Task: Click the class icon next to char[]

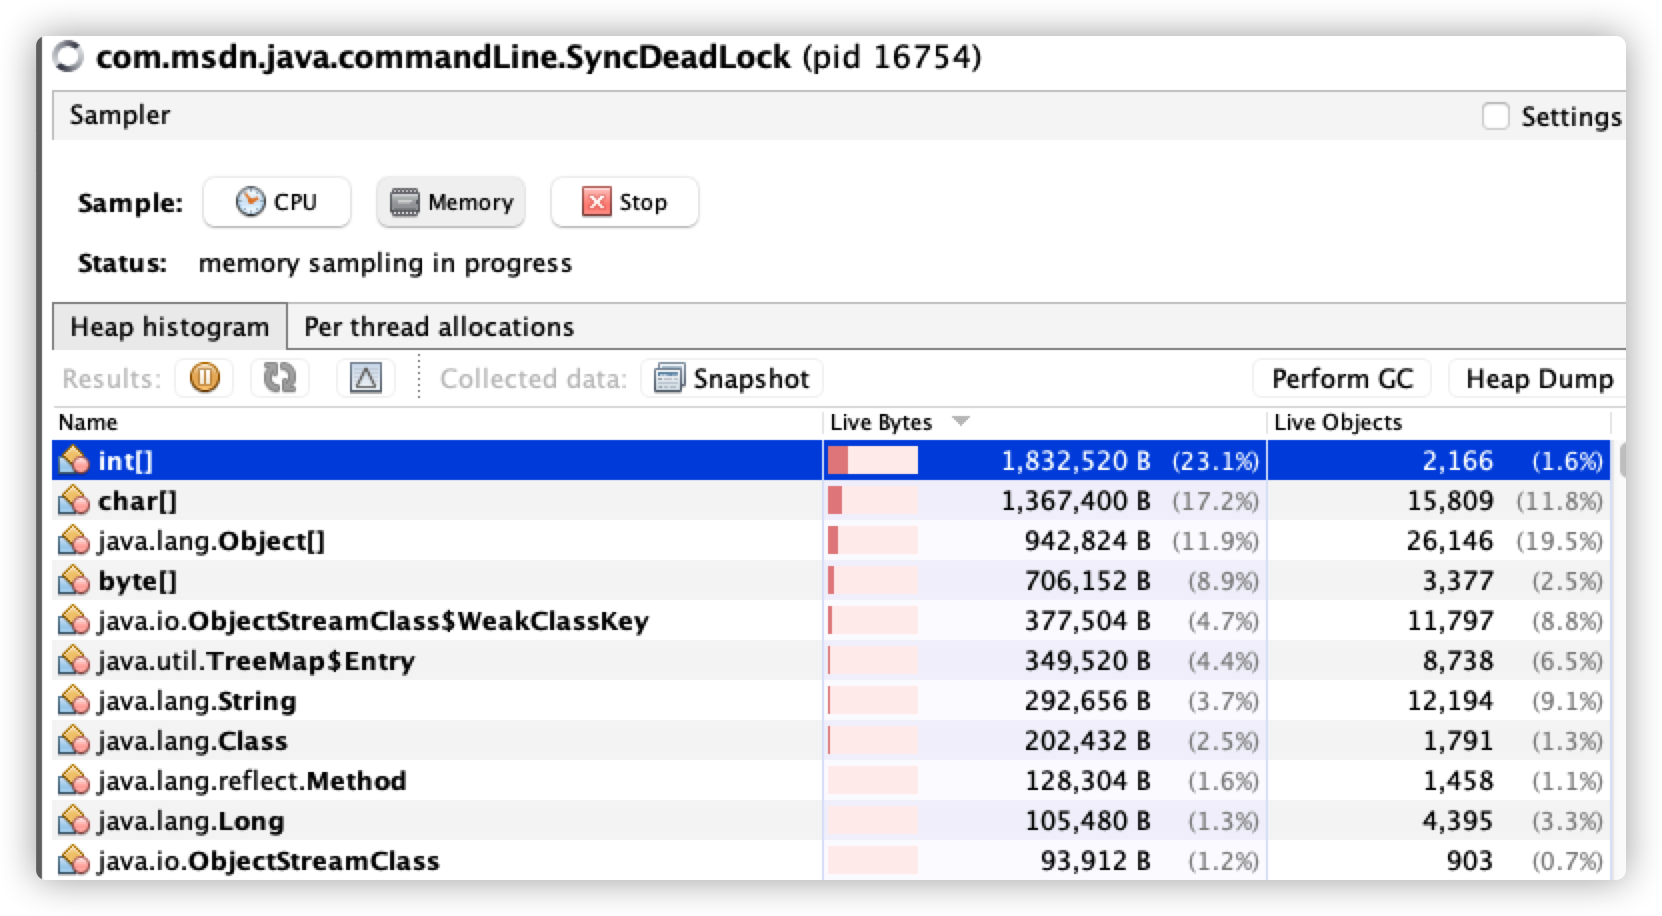Action: (72, 501)
